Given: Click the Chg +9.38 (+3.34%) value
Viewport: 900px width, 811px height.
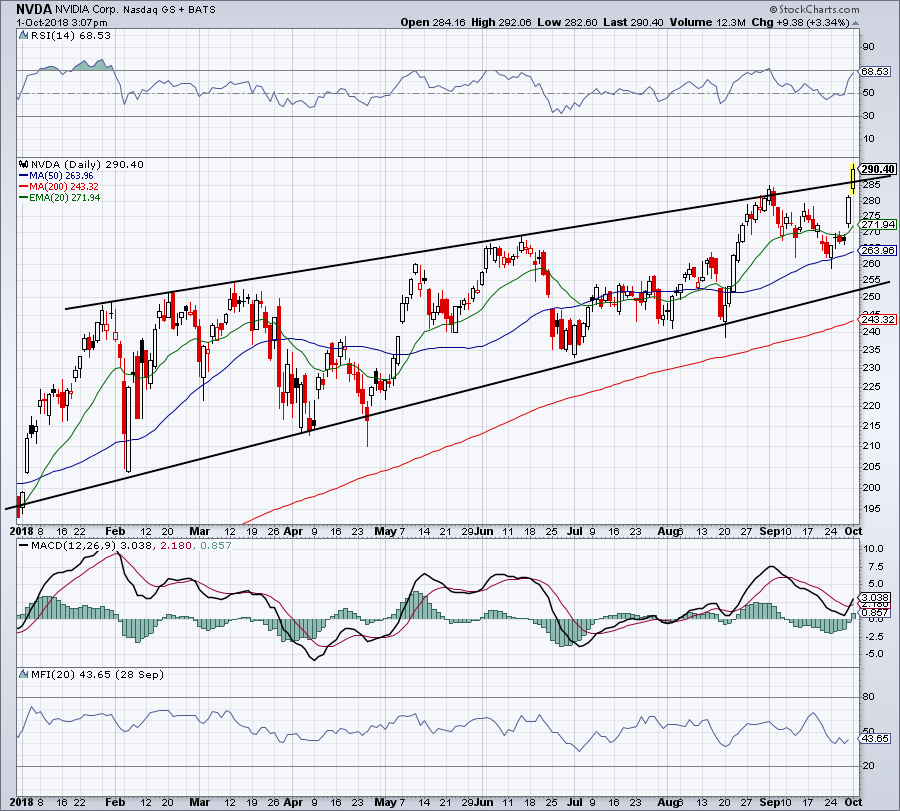Looking at the screenshot, I should click(800, 22).
